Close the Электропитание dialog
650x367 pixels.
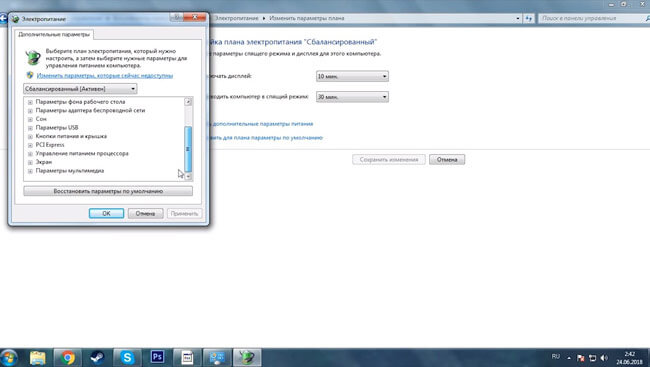(x=195, y=17)
